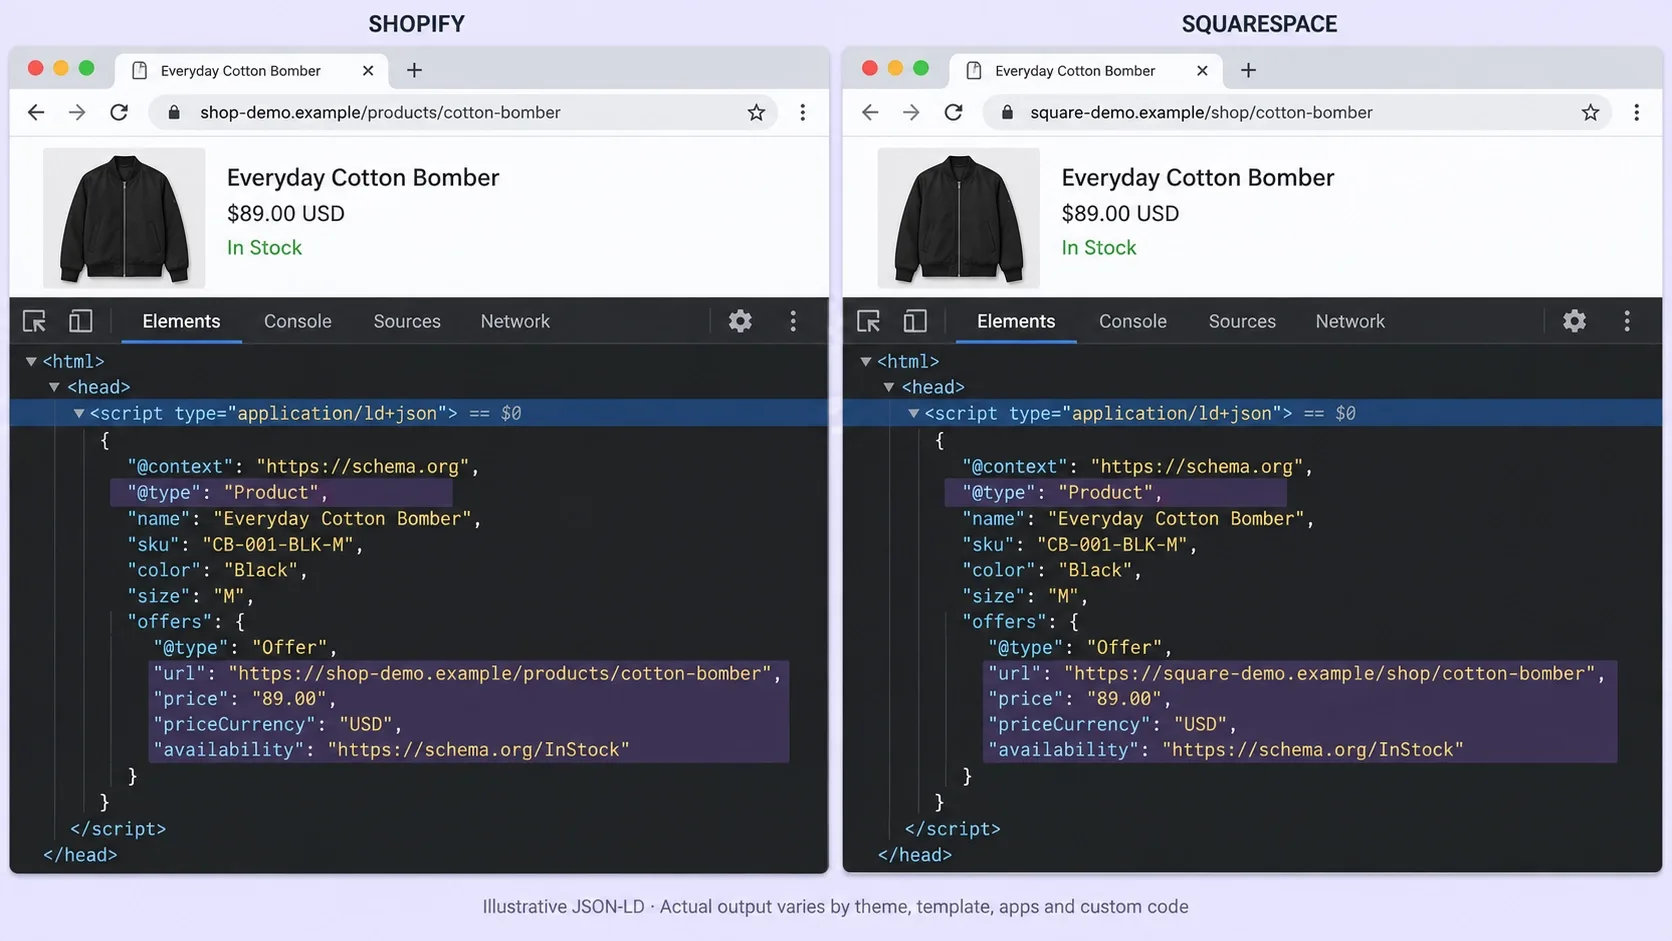Click the Everyday Cotton Bomber heading on Squarespace page

tap(1197, 178)
